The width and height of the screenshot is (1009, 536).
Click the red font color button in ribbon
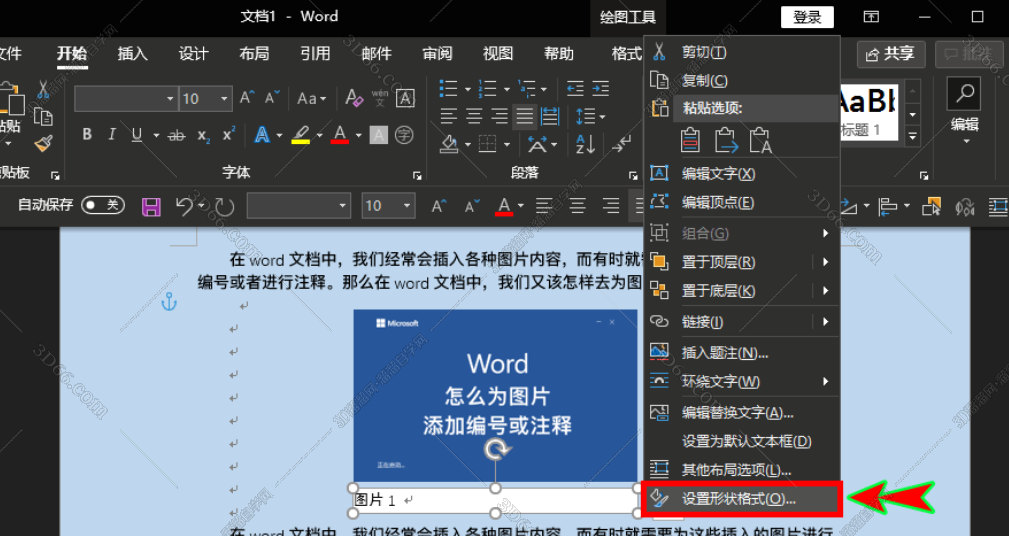[x=340, y=135]
